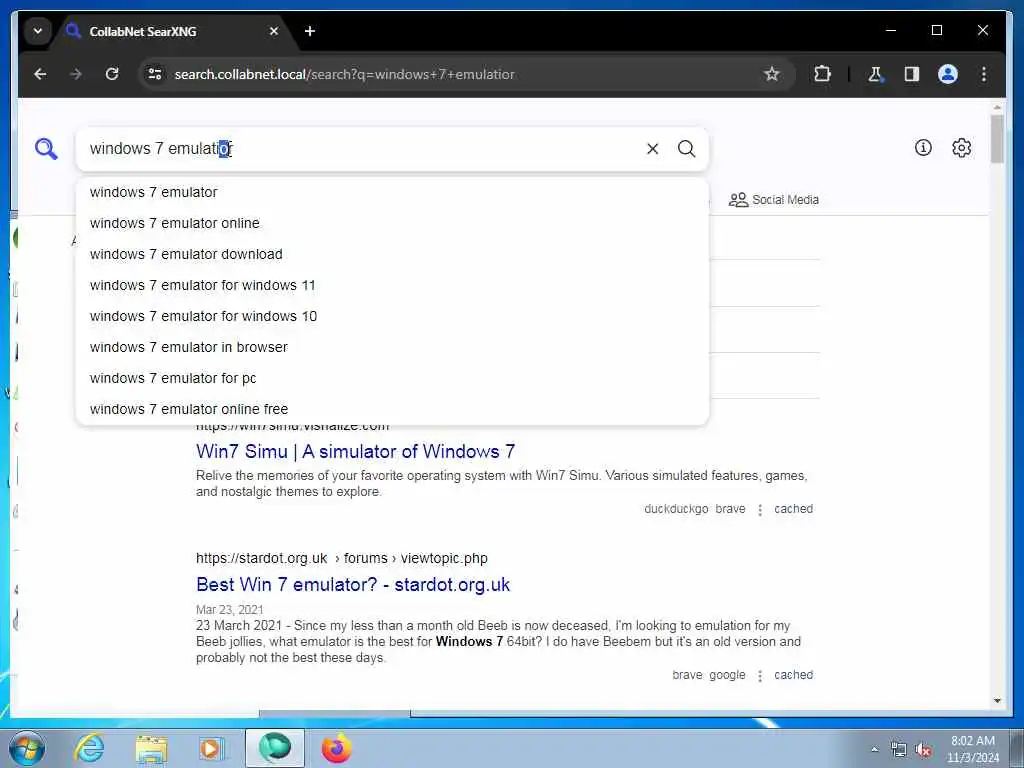
Task: Submit search using magnifier button
Action: 686,149
